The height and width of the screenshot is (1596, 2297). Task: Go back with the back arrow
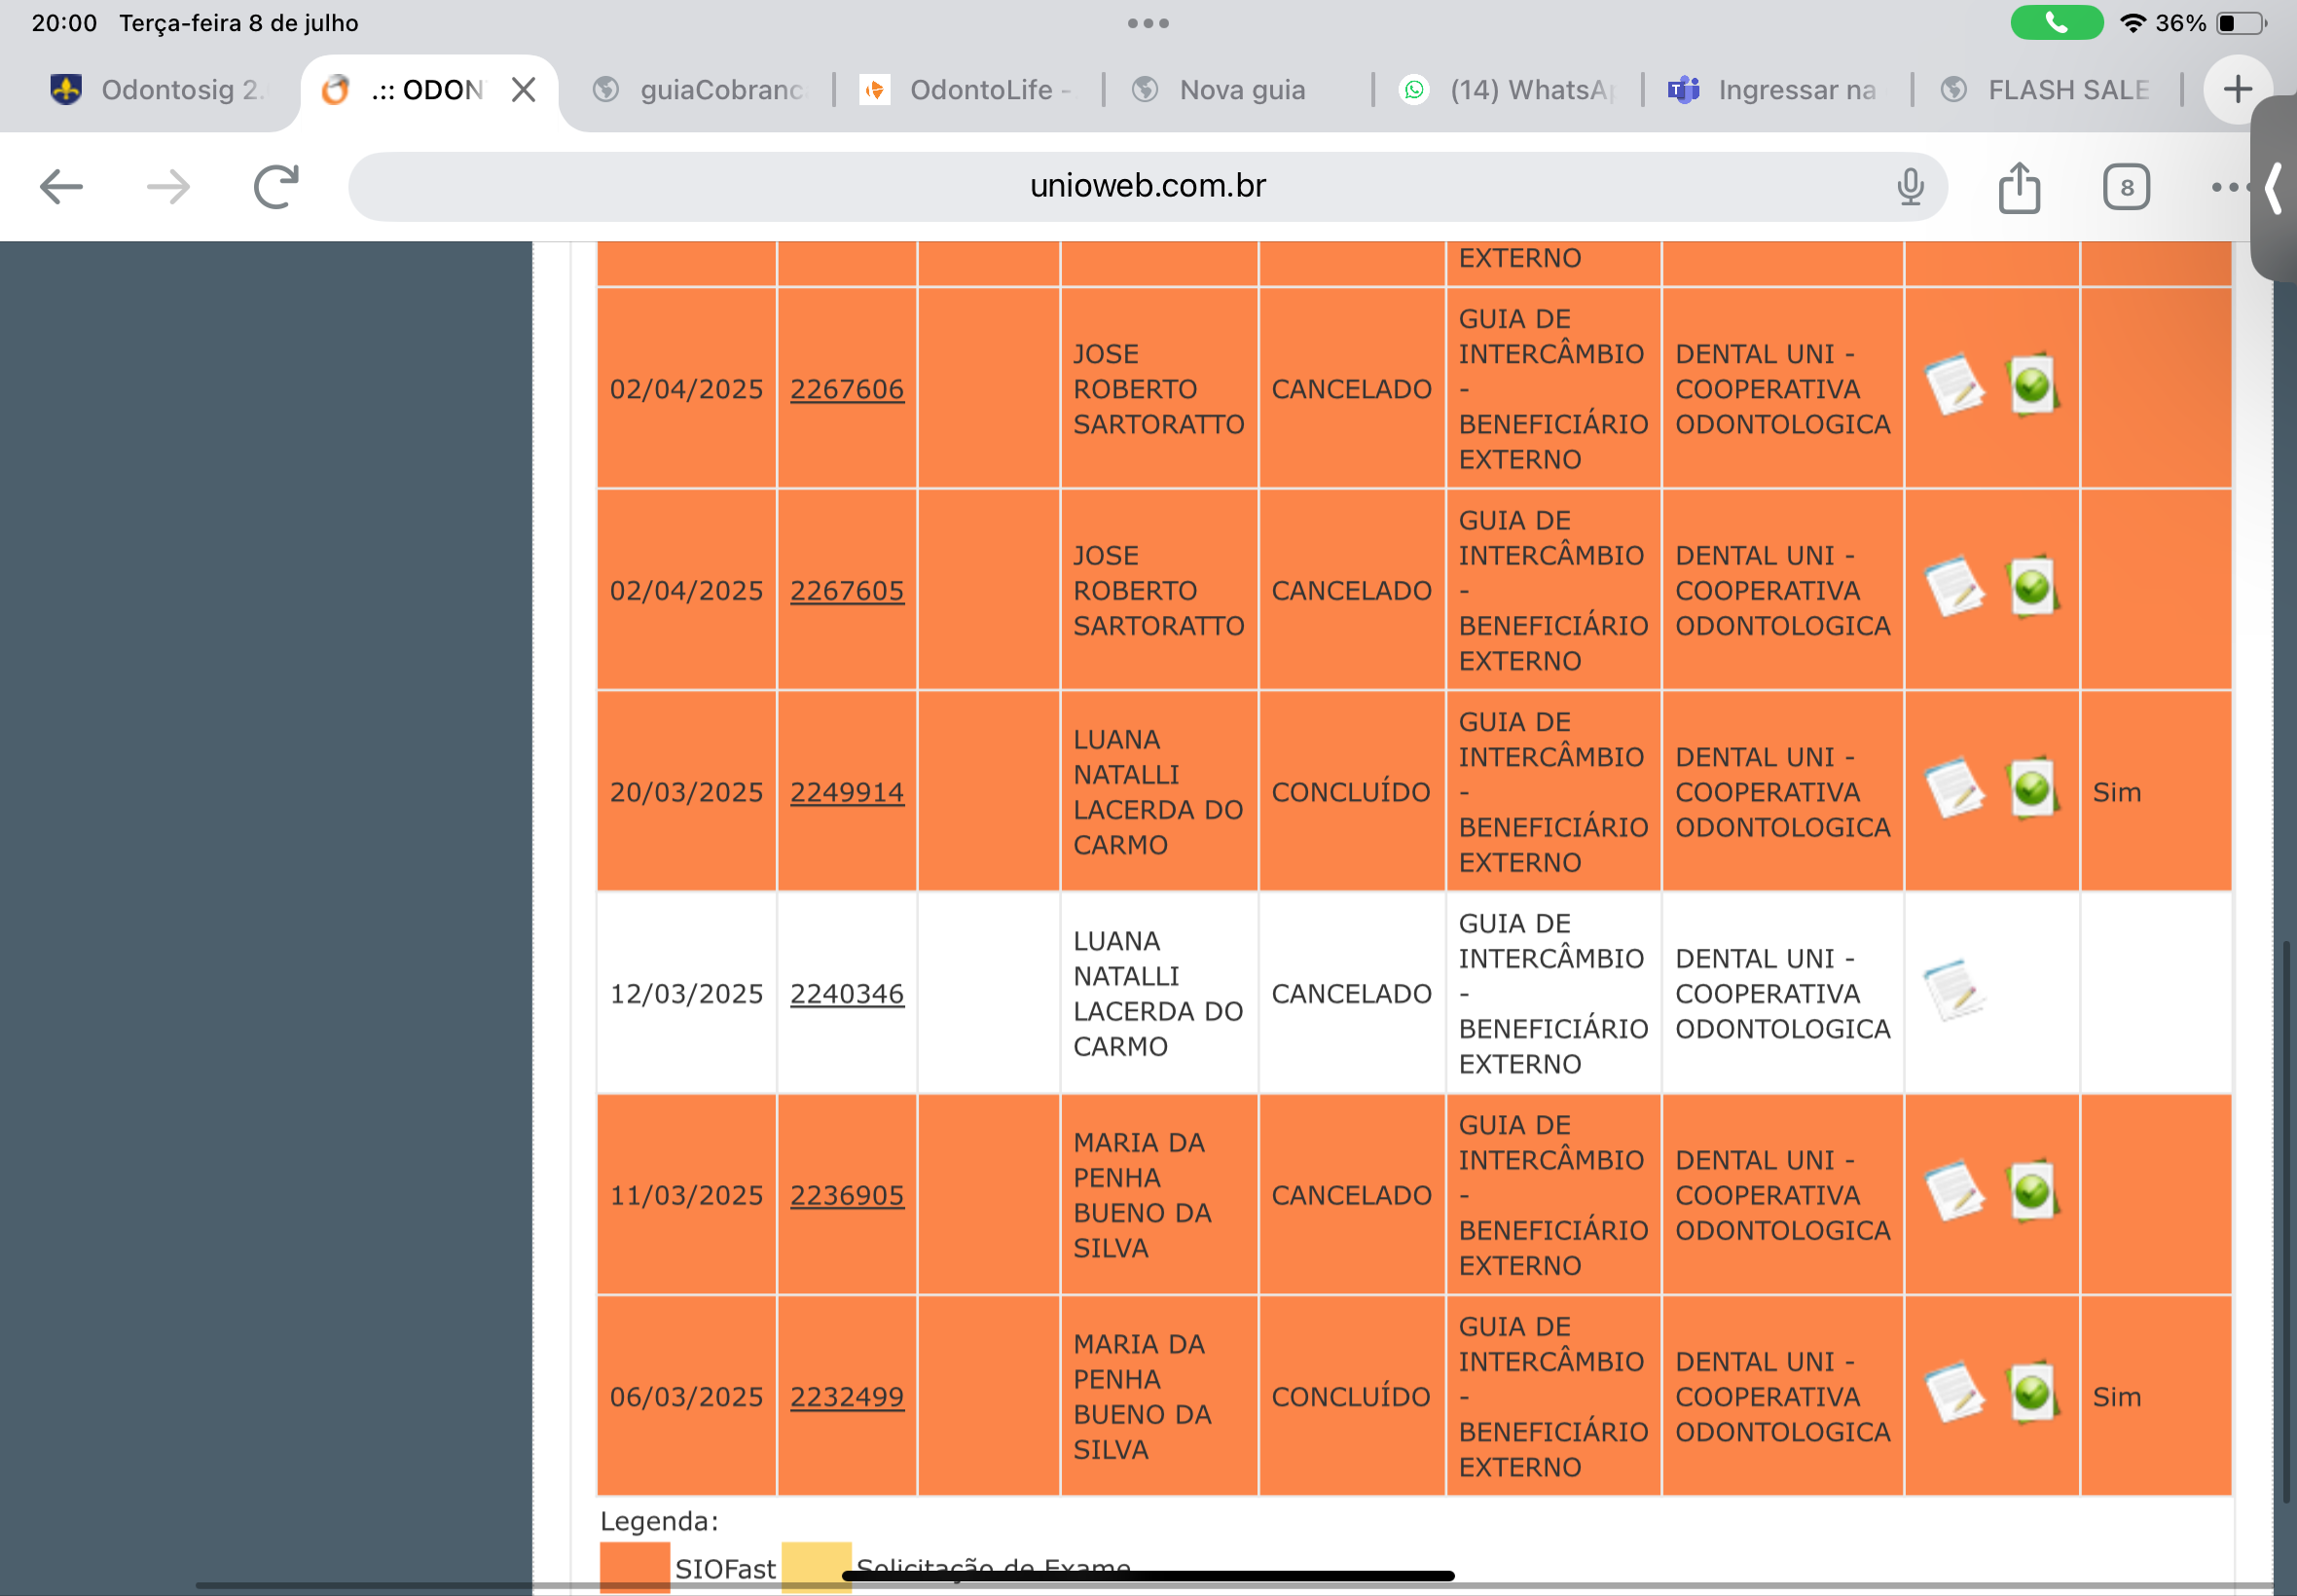tap(61, 187)
